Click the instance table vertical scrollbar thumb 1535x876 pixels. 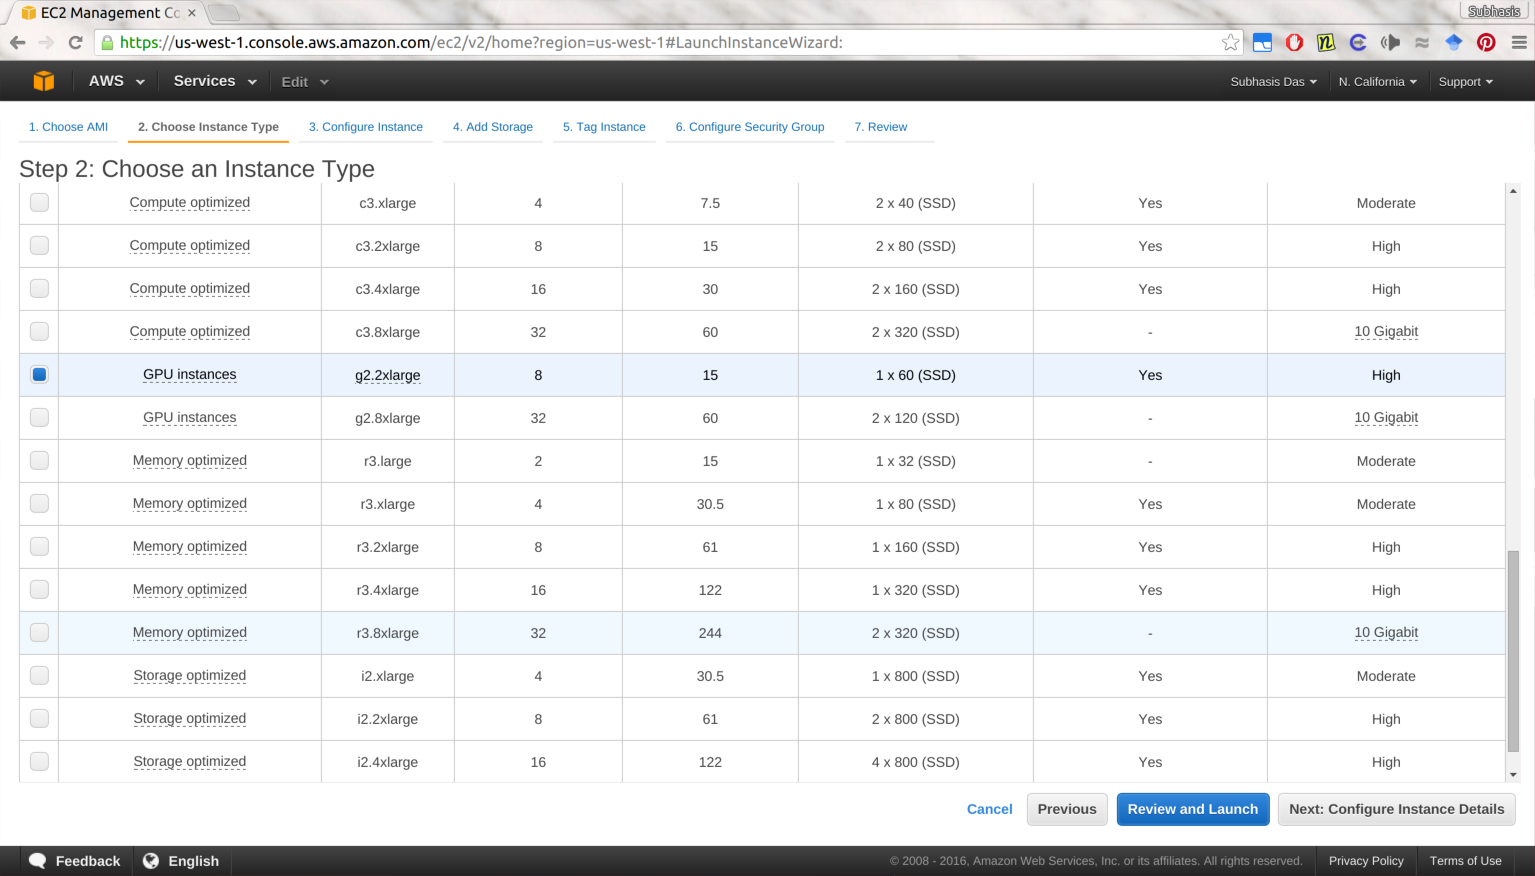coord(1512,650)
